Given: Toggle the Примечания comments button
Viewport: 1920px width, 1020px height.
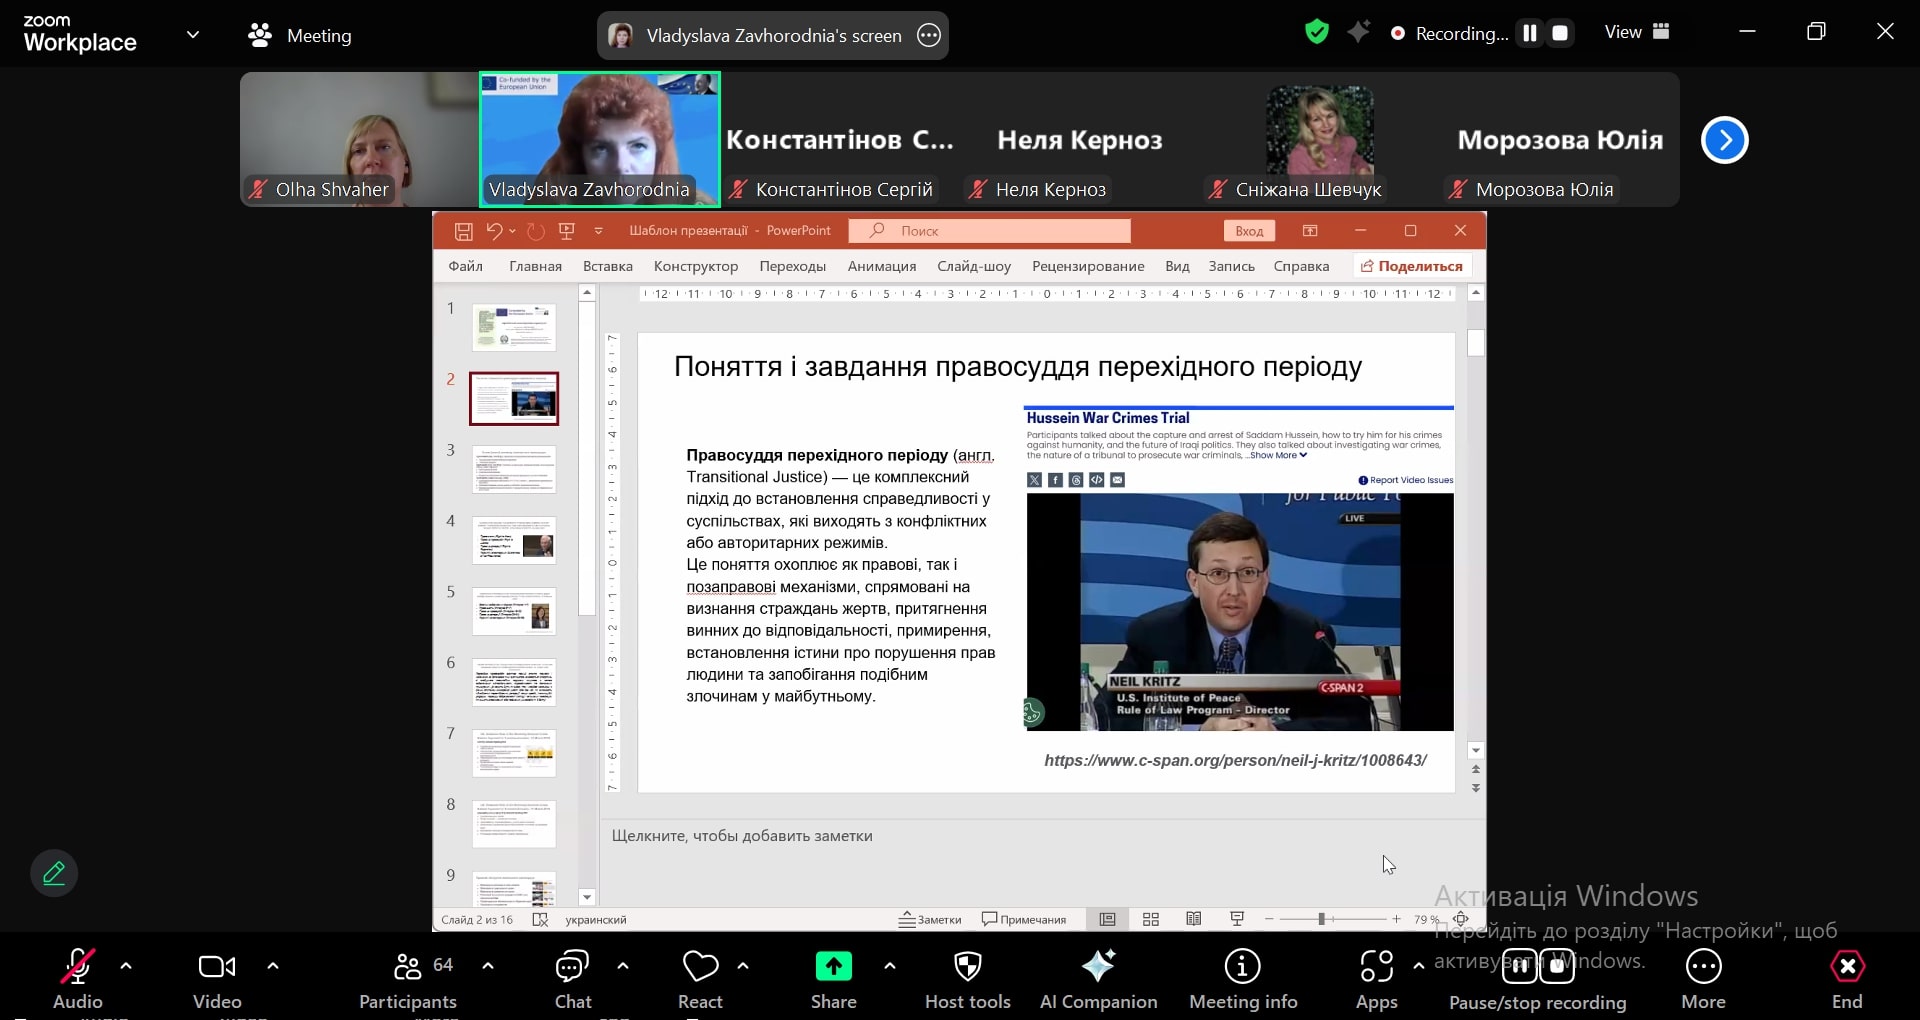Looking at the screenshot, I should click(1024, 920).
